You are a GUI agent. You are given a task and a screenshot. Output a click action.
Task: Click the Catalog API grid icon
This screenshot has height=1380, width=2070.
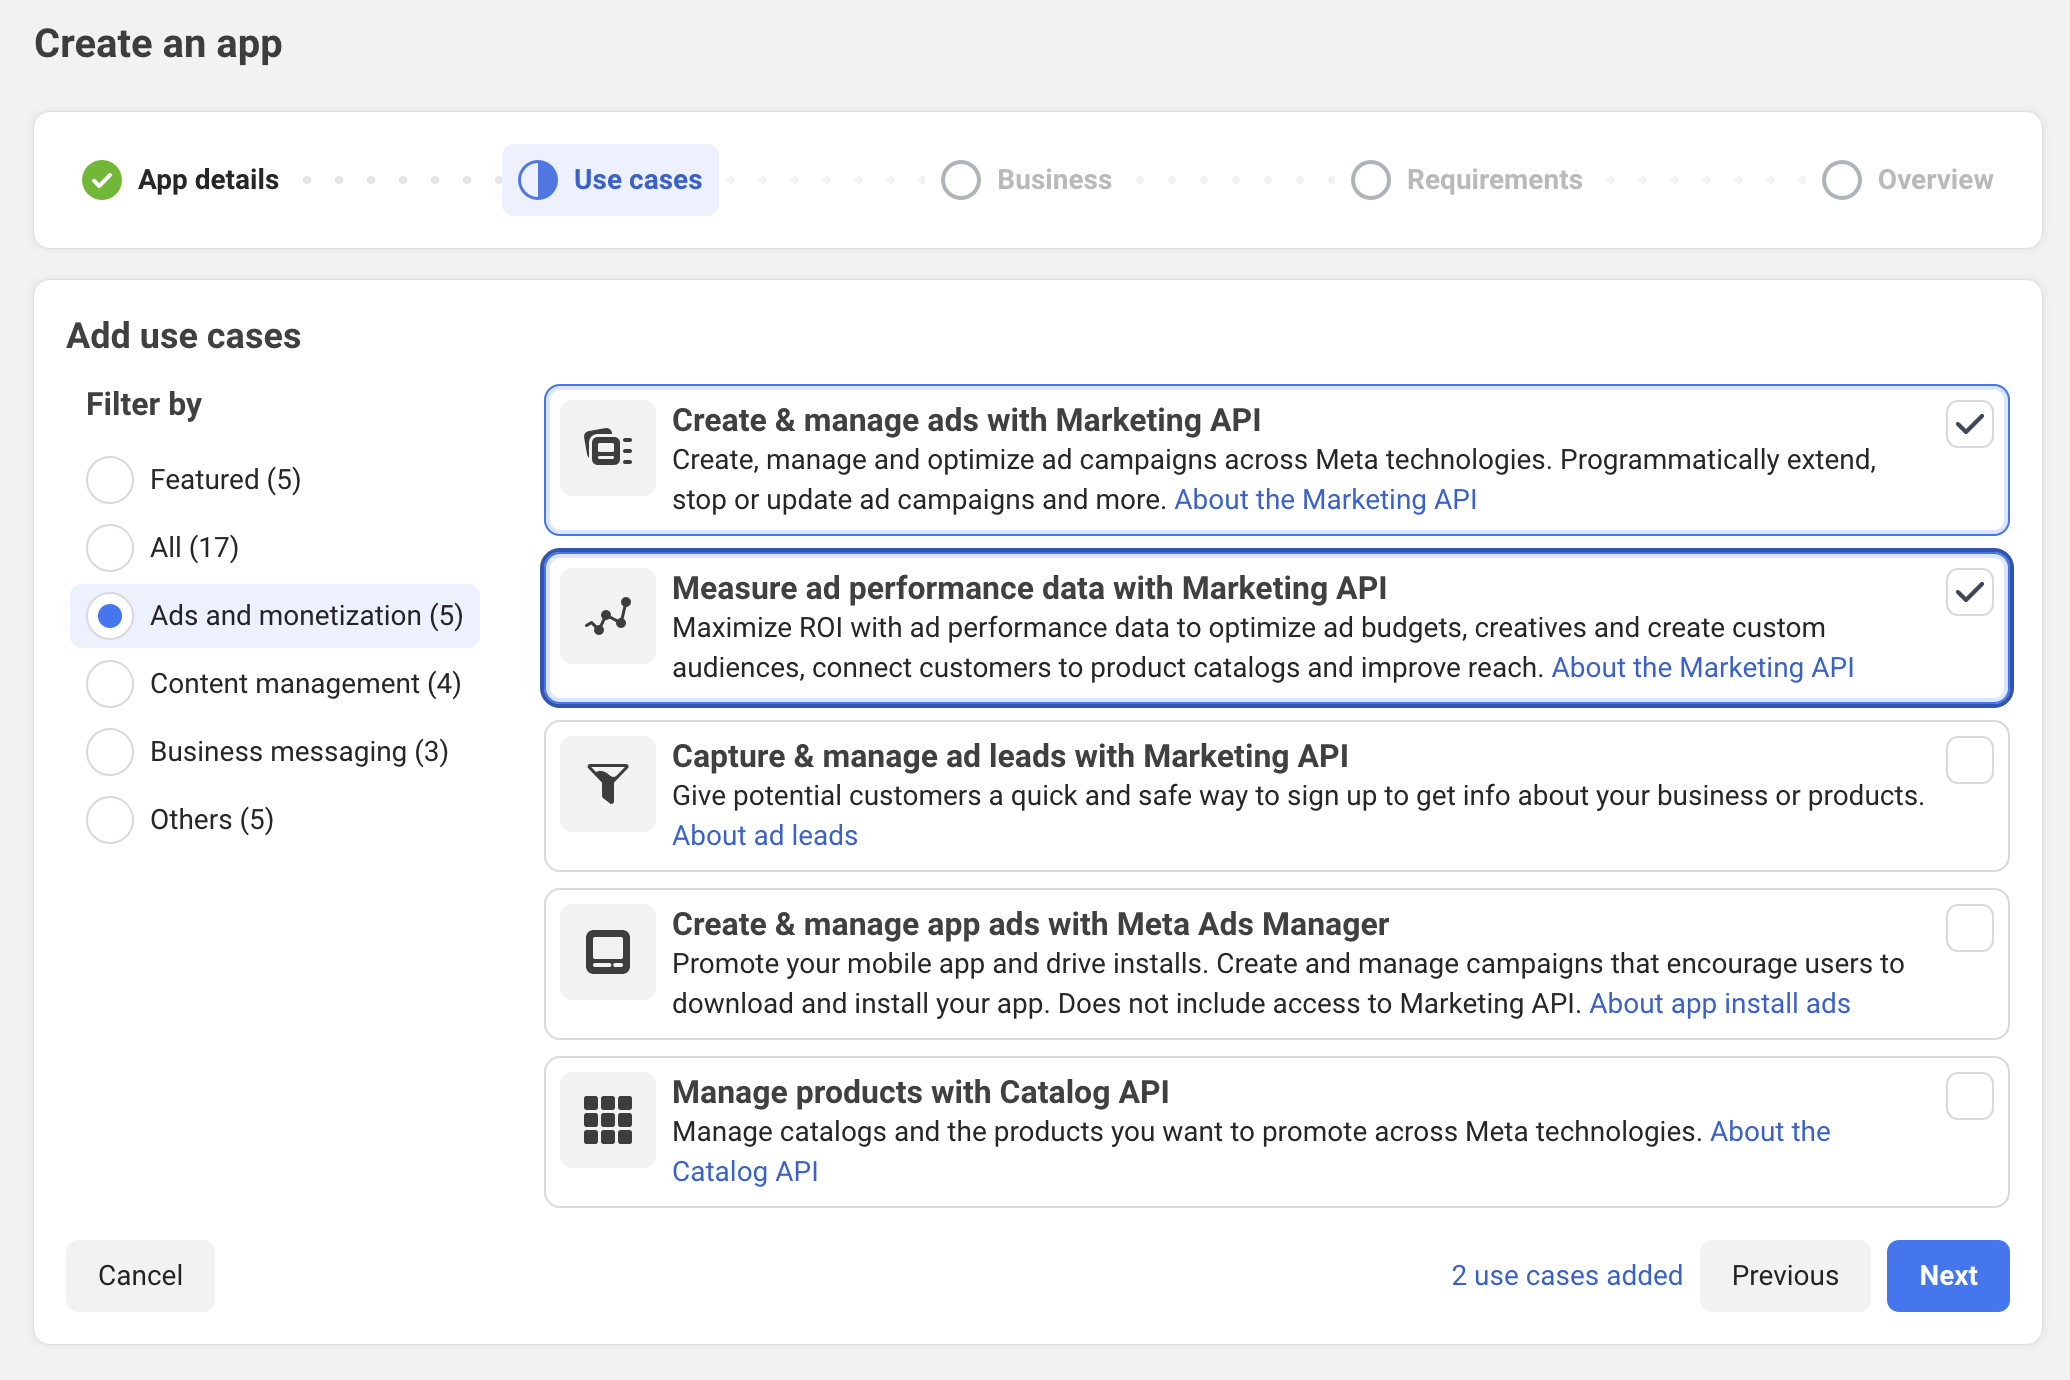(x=608, y=1120)
